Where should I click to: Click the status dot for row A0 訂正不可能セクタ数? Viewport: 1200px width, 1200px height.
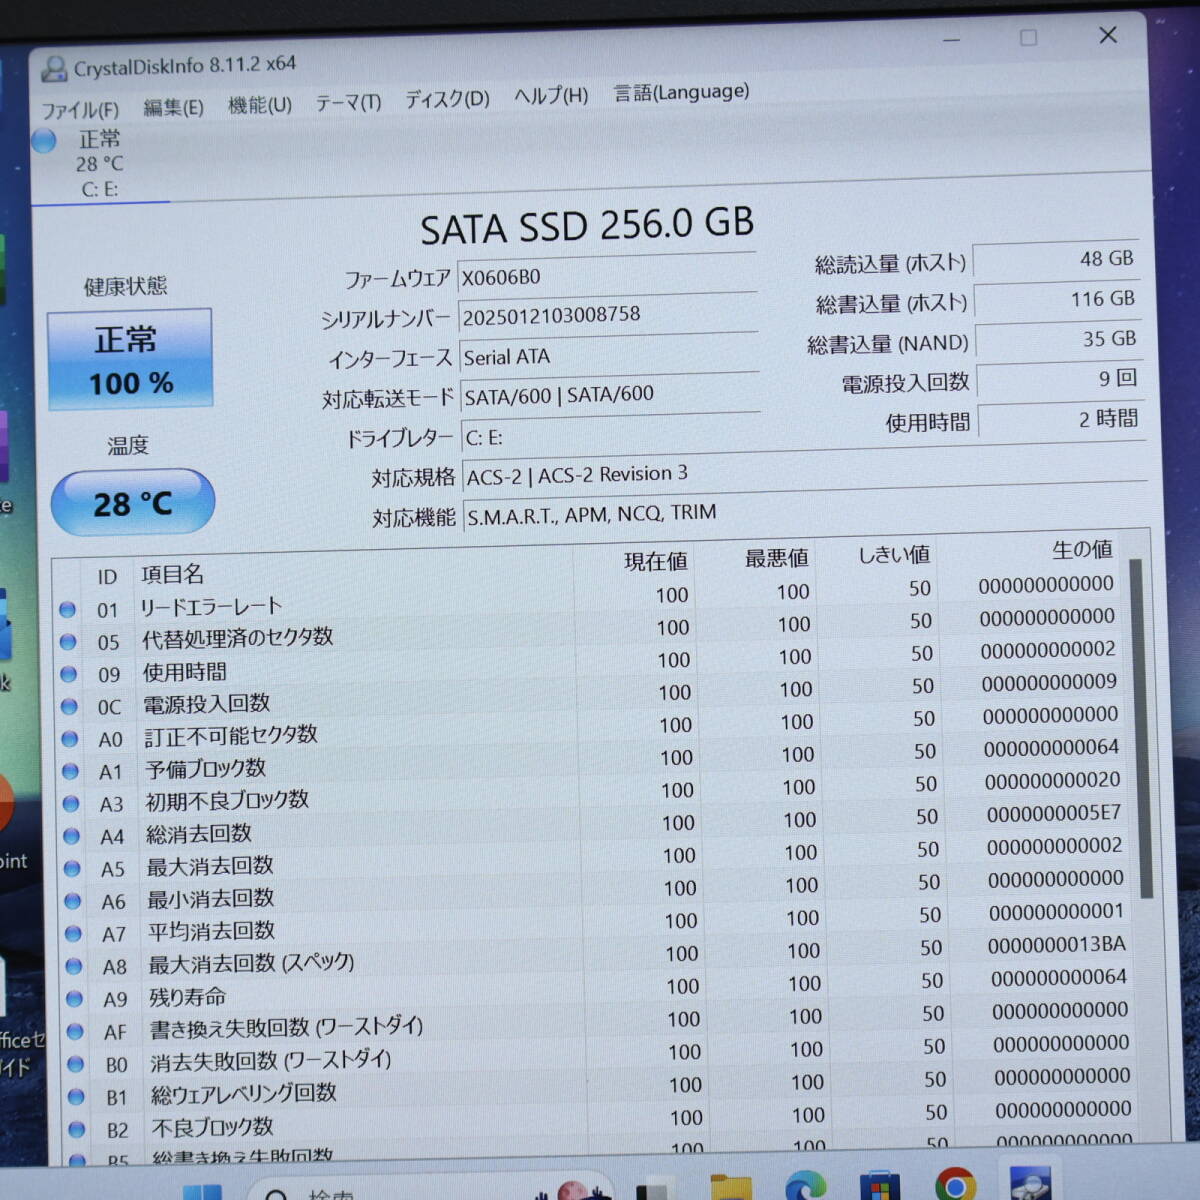pos(69,739)
